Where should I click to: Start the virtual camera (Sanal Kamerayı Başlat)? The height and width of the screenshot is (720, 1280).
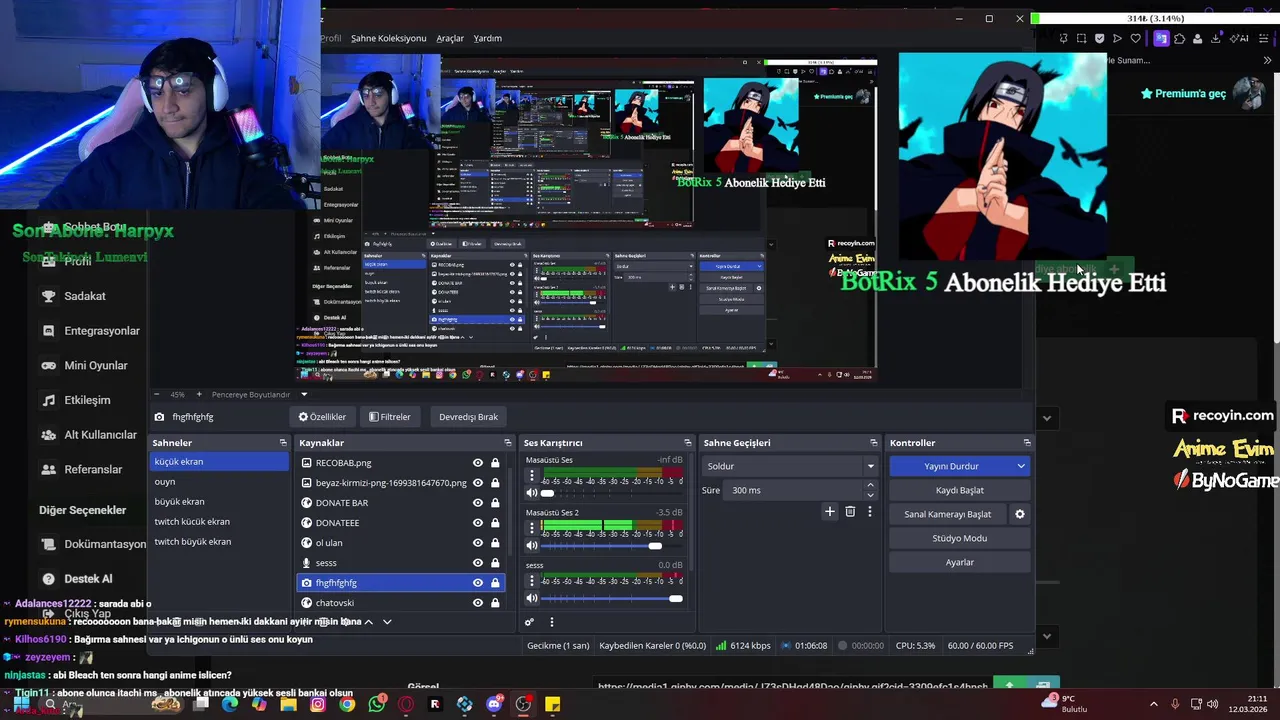(948, 514)
